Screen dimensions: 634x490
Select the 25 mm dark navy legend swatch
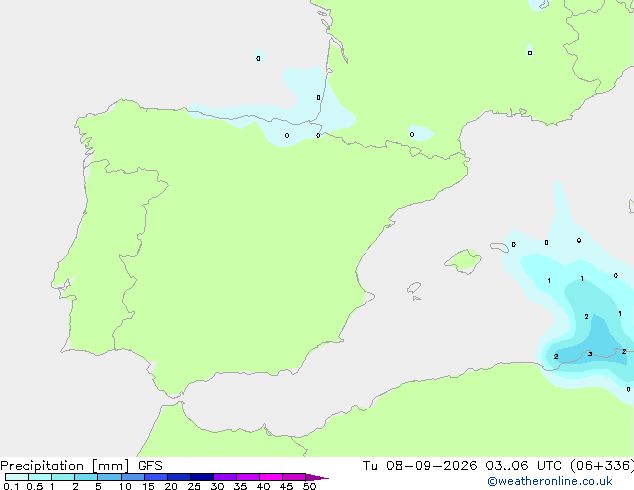pyautogui.click(x=202, y=477)
